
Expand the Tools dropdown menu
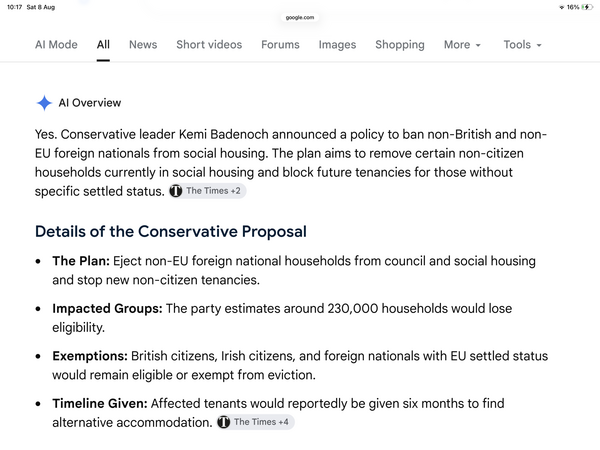click(523, 45)
